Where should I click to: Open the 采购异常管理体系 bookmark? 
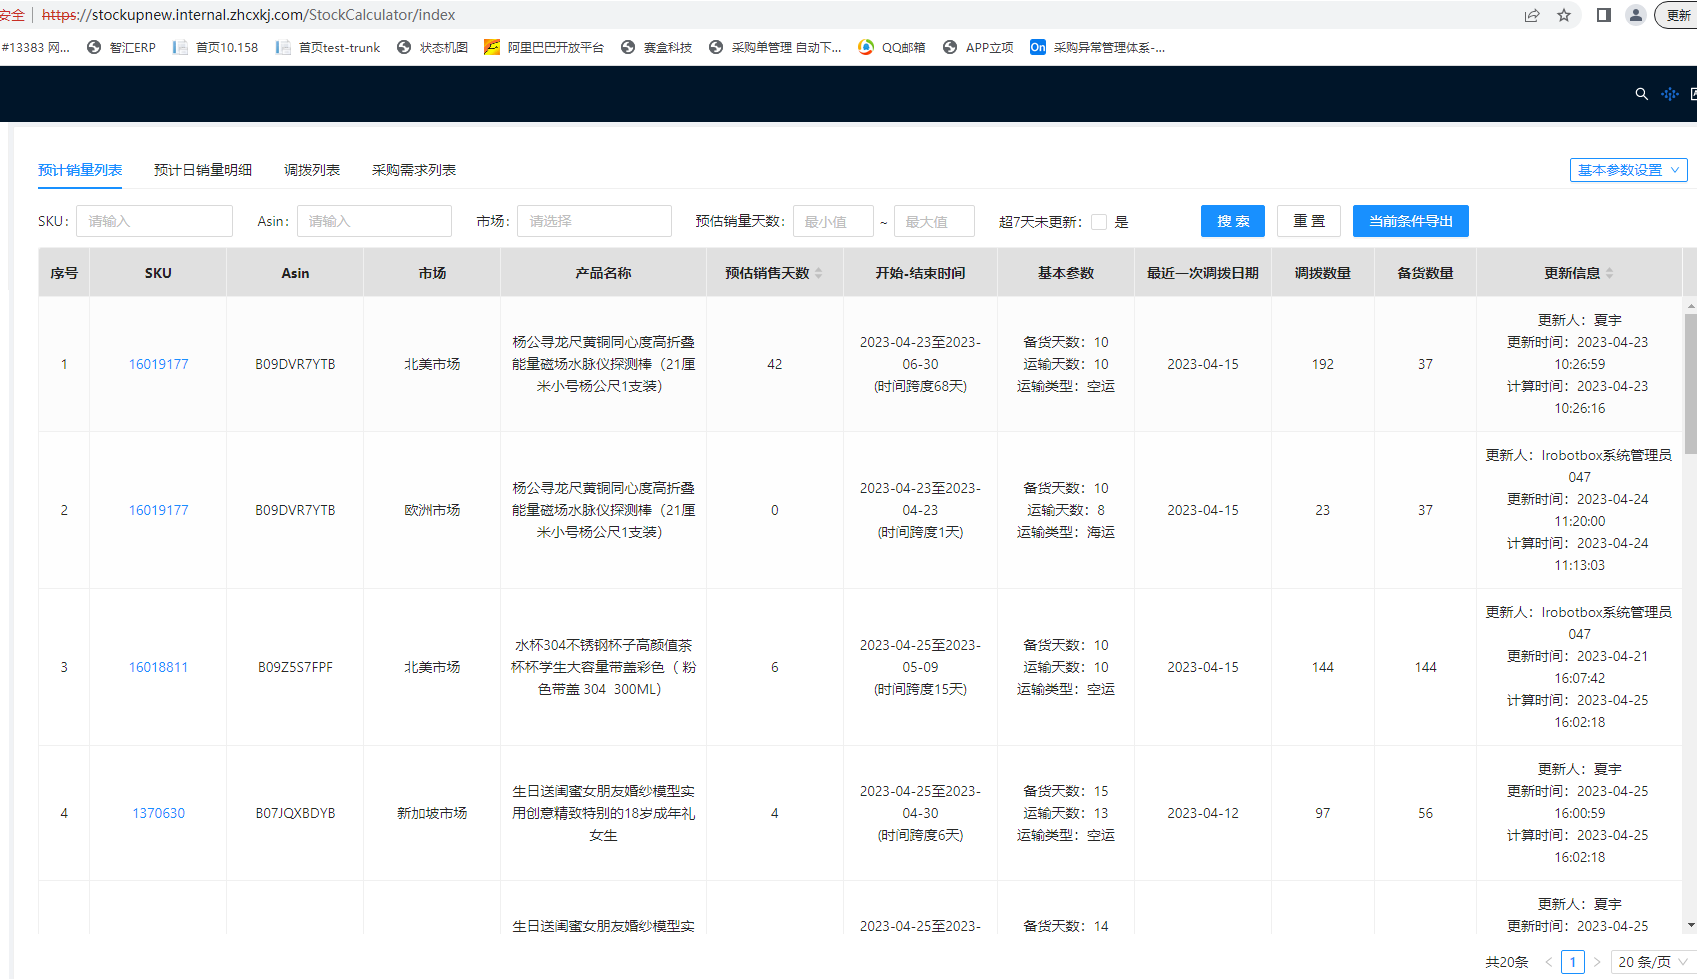pos(1097,47)
